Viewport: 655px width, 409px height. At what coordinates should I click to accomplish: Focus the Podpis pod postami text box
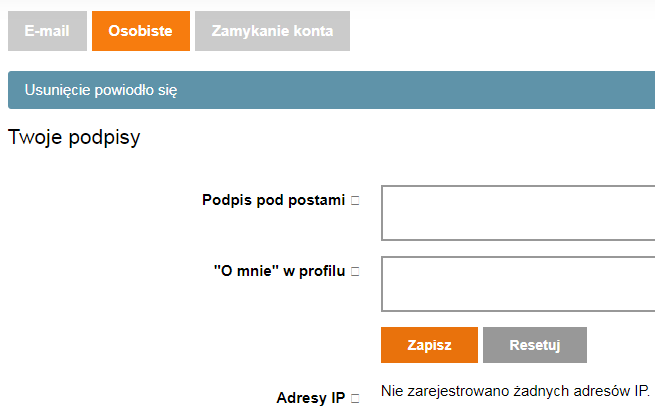click(x=517, y=212)
